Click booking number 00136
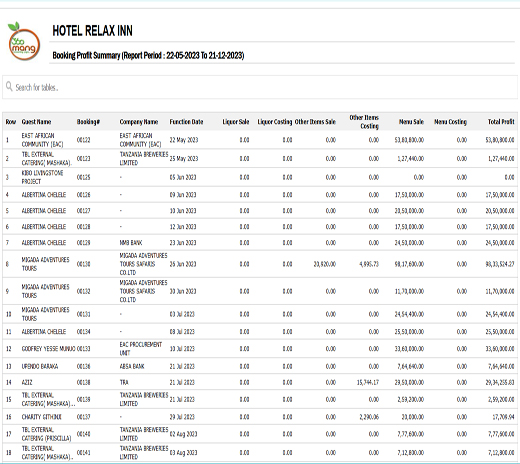Image resolution: width=520 pixels, height=464 pixels. tap(83, 366)
